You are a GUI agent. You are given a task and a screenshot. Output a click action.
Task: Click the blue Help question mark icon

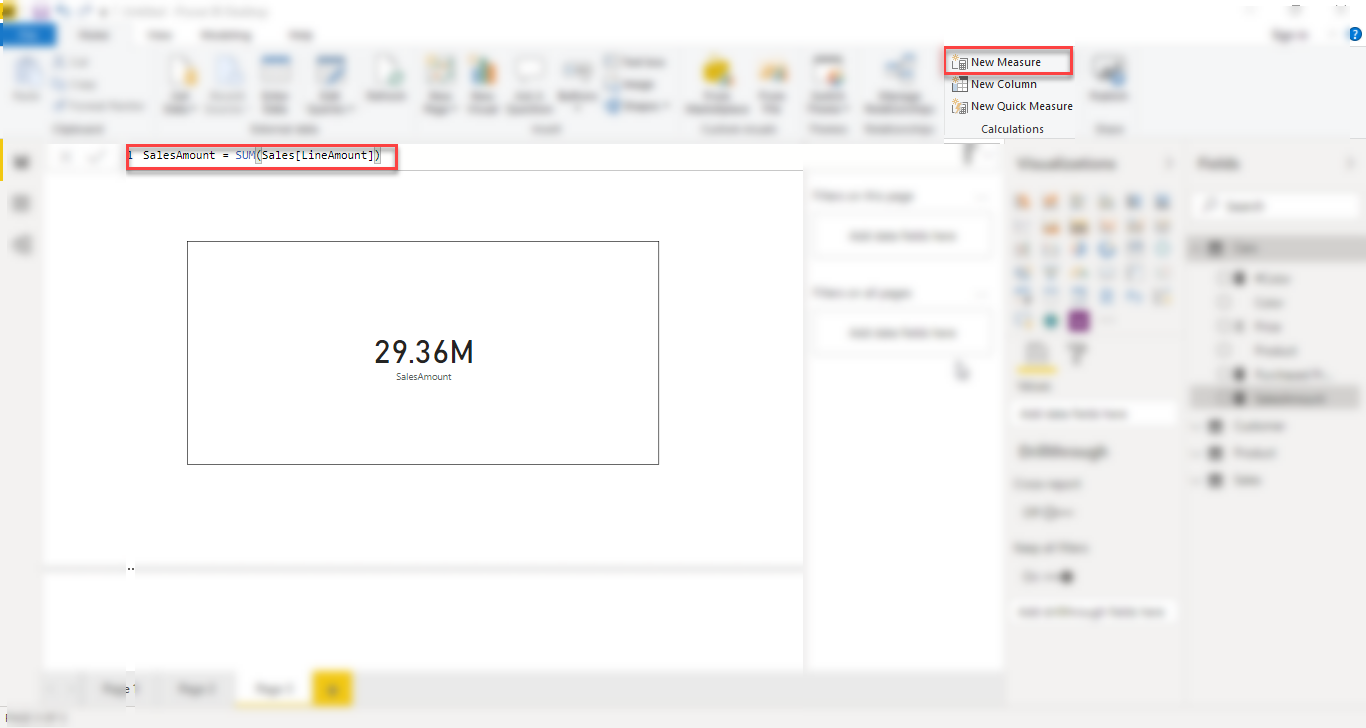coord(1355,34)
